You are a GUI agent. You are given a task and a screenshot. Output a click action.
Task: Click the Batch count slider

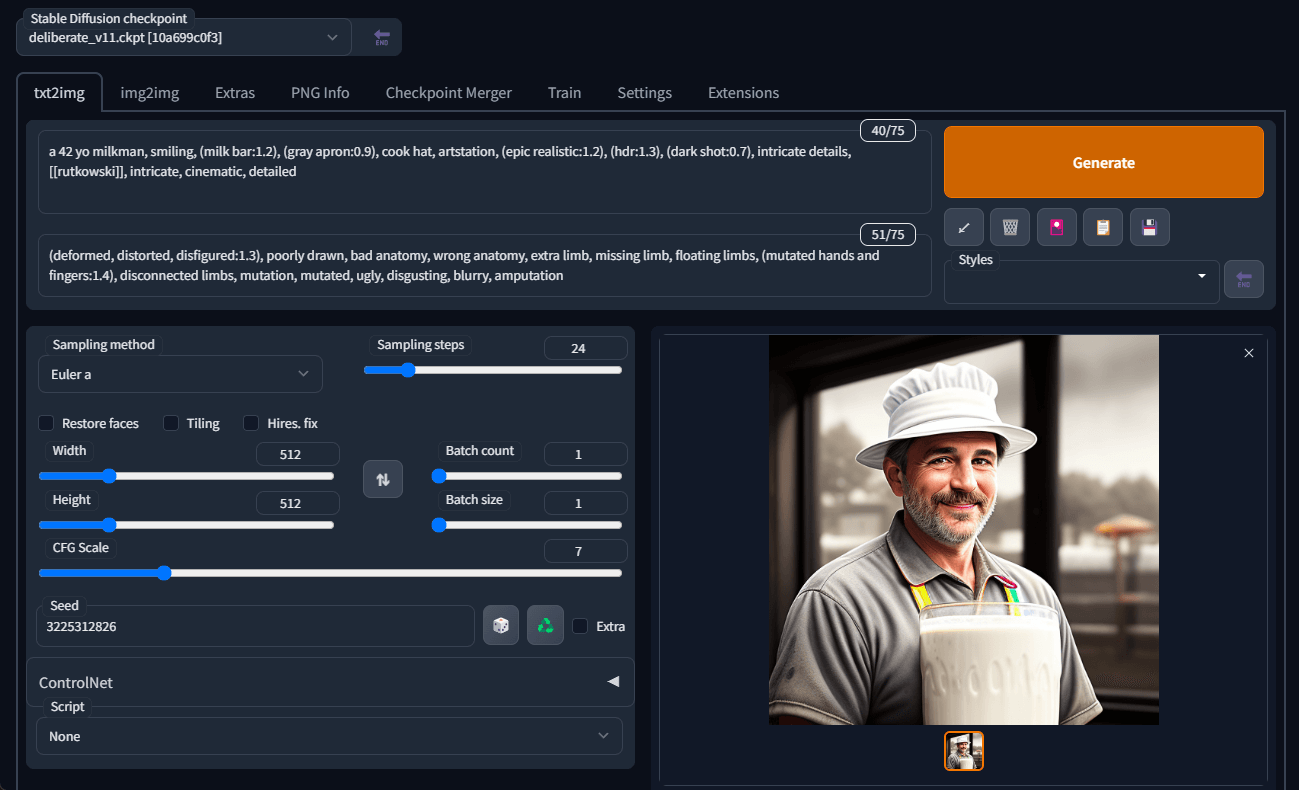(x=527, y=476)
